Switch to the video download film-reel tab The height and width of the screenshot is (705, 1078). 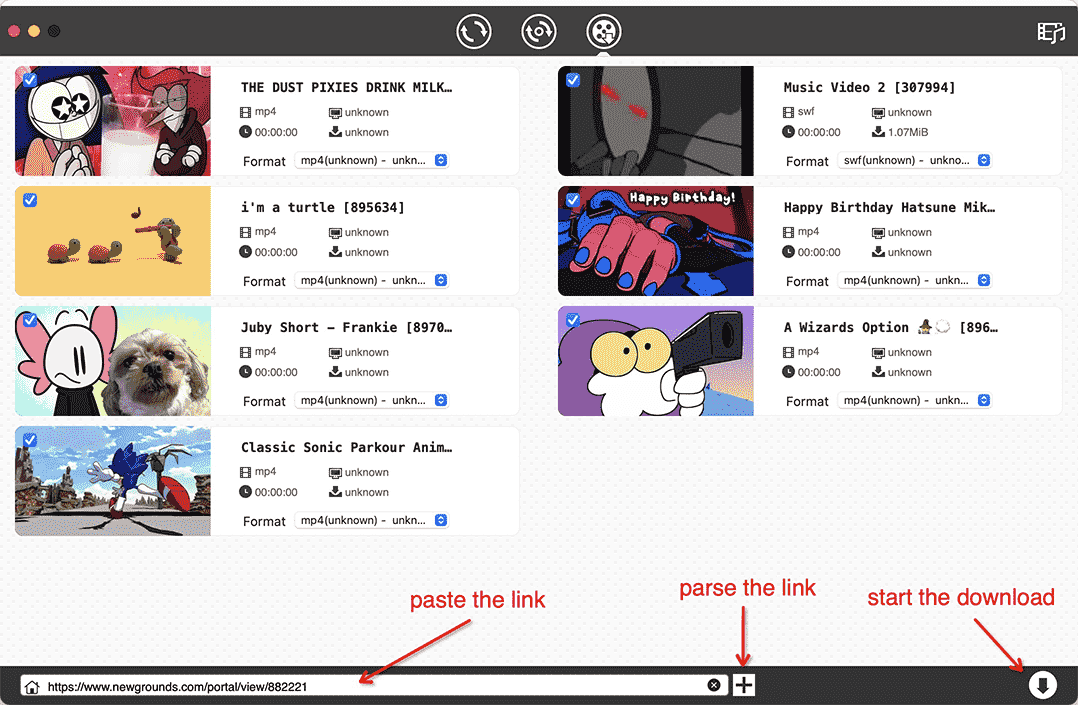[604, 32]
